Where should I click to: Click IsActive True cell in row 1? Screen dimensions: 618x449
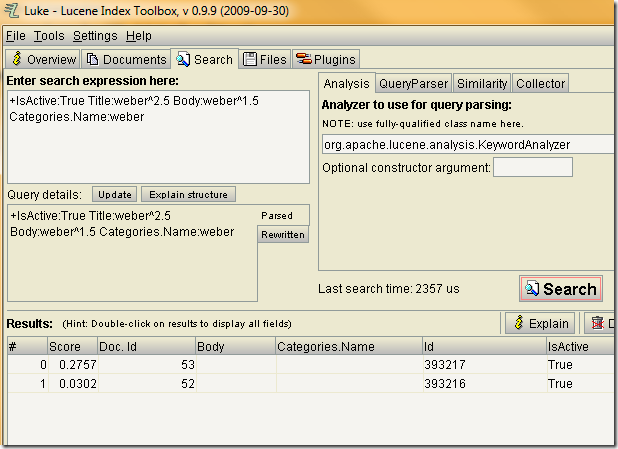click(581, 383)
